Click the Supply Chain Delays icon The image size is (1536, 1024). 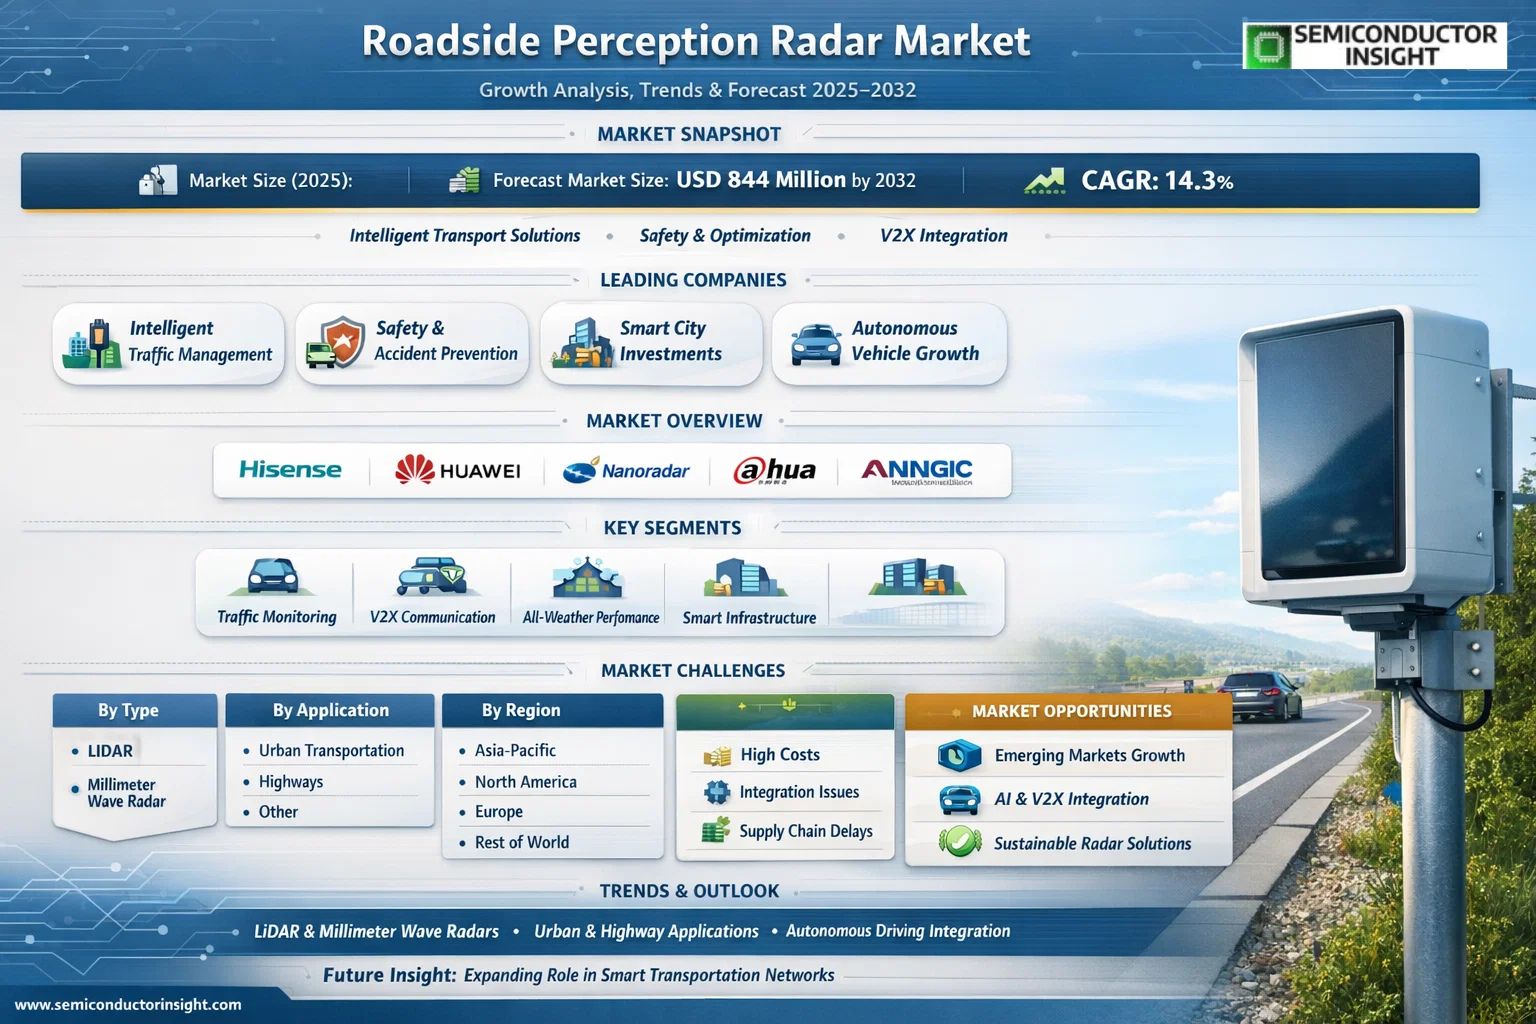[716, 830]
